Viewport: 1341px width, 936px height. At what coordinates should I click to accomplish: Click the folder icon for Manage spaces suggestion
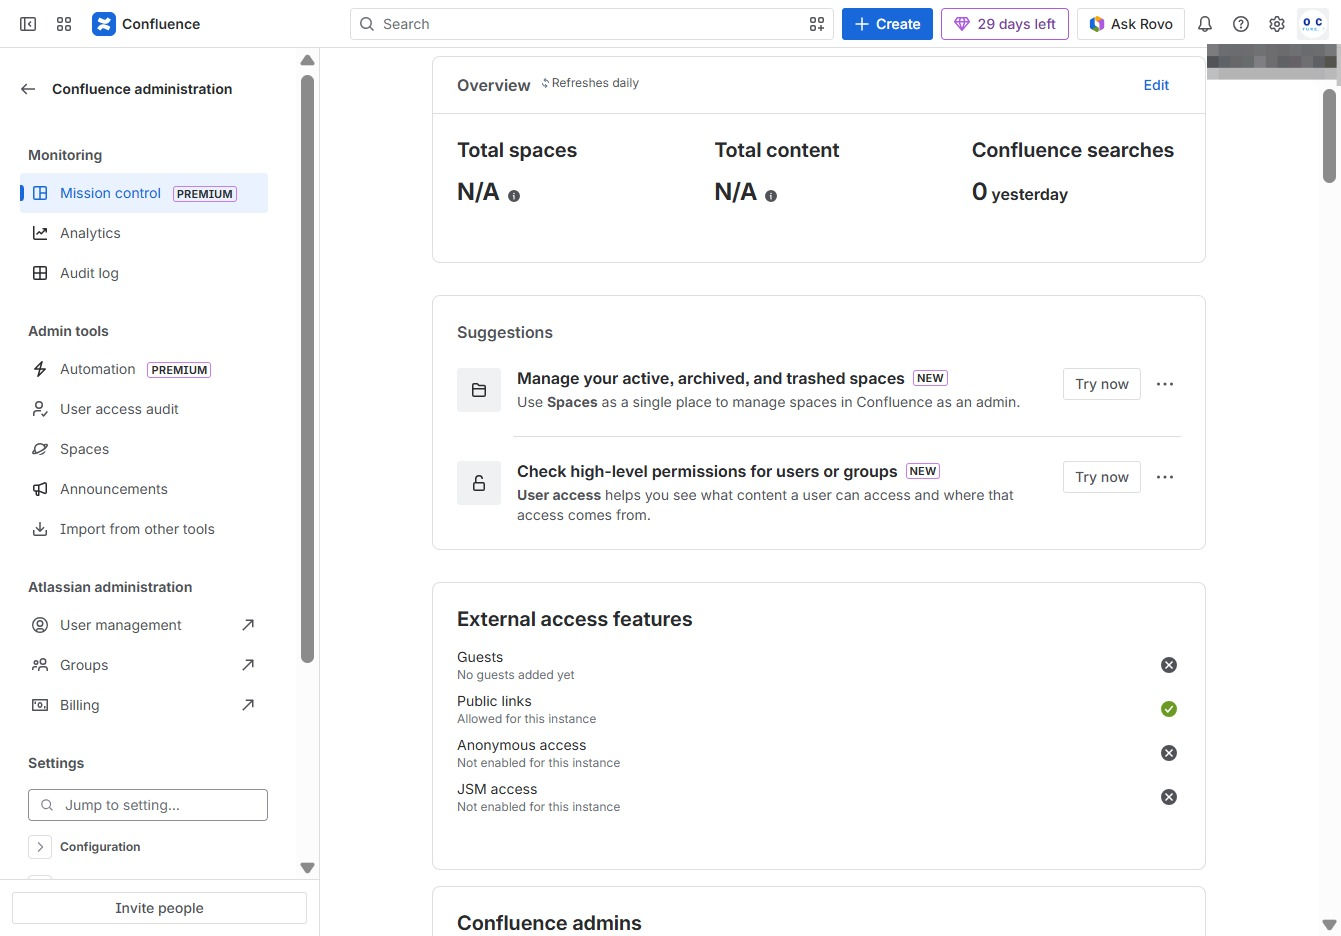[479, 390]
